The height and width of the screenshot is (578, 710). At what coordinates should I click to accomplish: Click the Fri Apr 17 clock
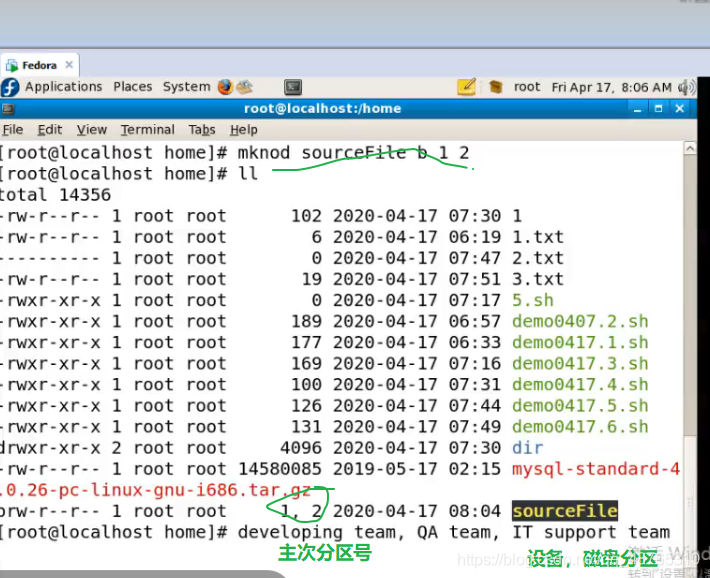pyautogui.click(x=611, y=87)
